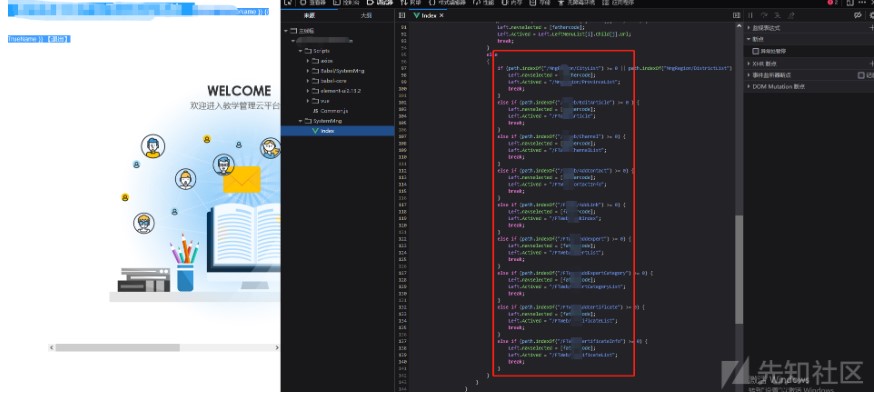Open the 存储 Storage tab

(540, 3)
